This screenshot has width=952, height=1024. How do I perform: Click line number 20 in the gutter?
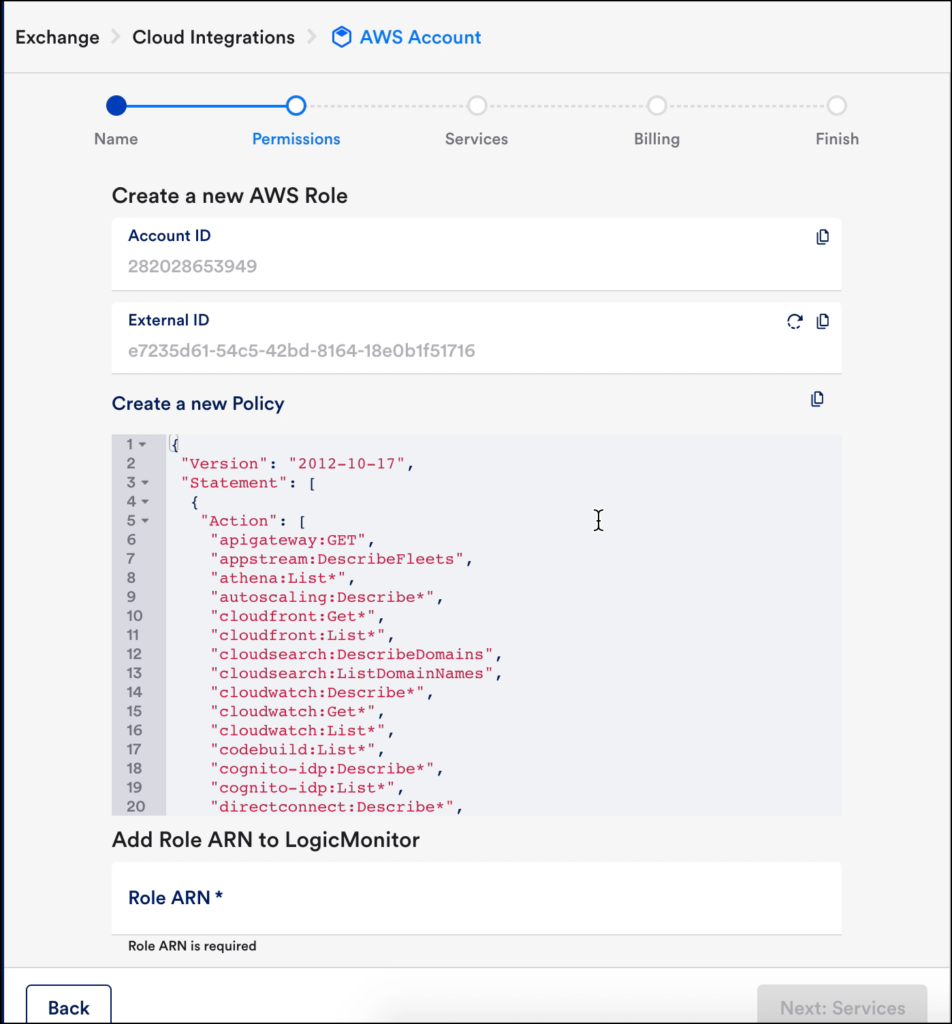click(136, 807)
